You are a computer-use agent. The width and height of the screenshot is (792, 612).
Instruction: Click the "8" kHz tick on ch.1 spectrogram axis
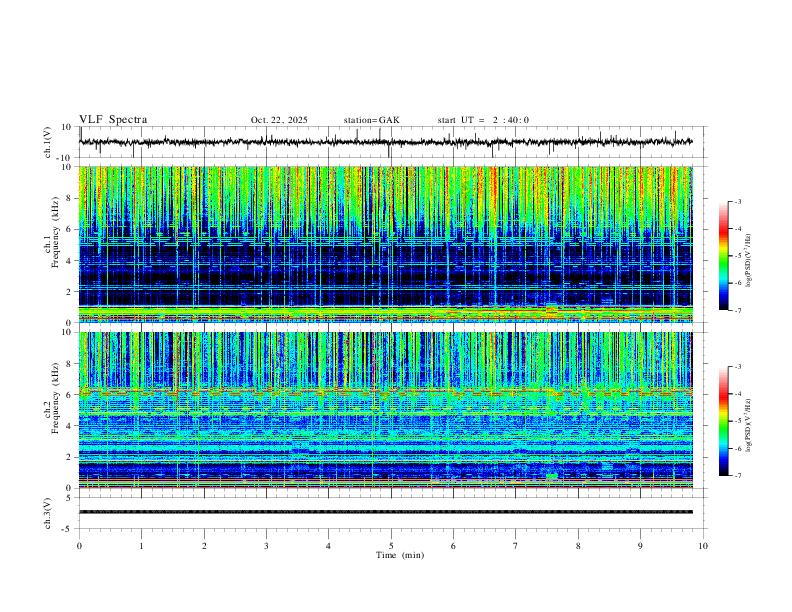69,198
